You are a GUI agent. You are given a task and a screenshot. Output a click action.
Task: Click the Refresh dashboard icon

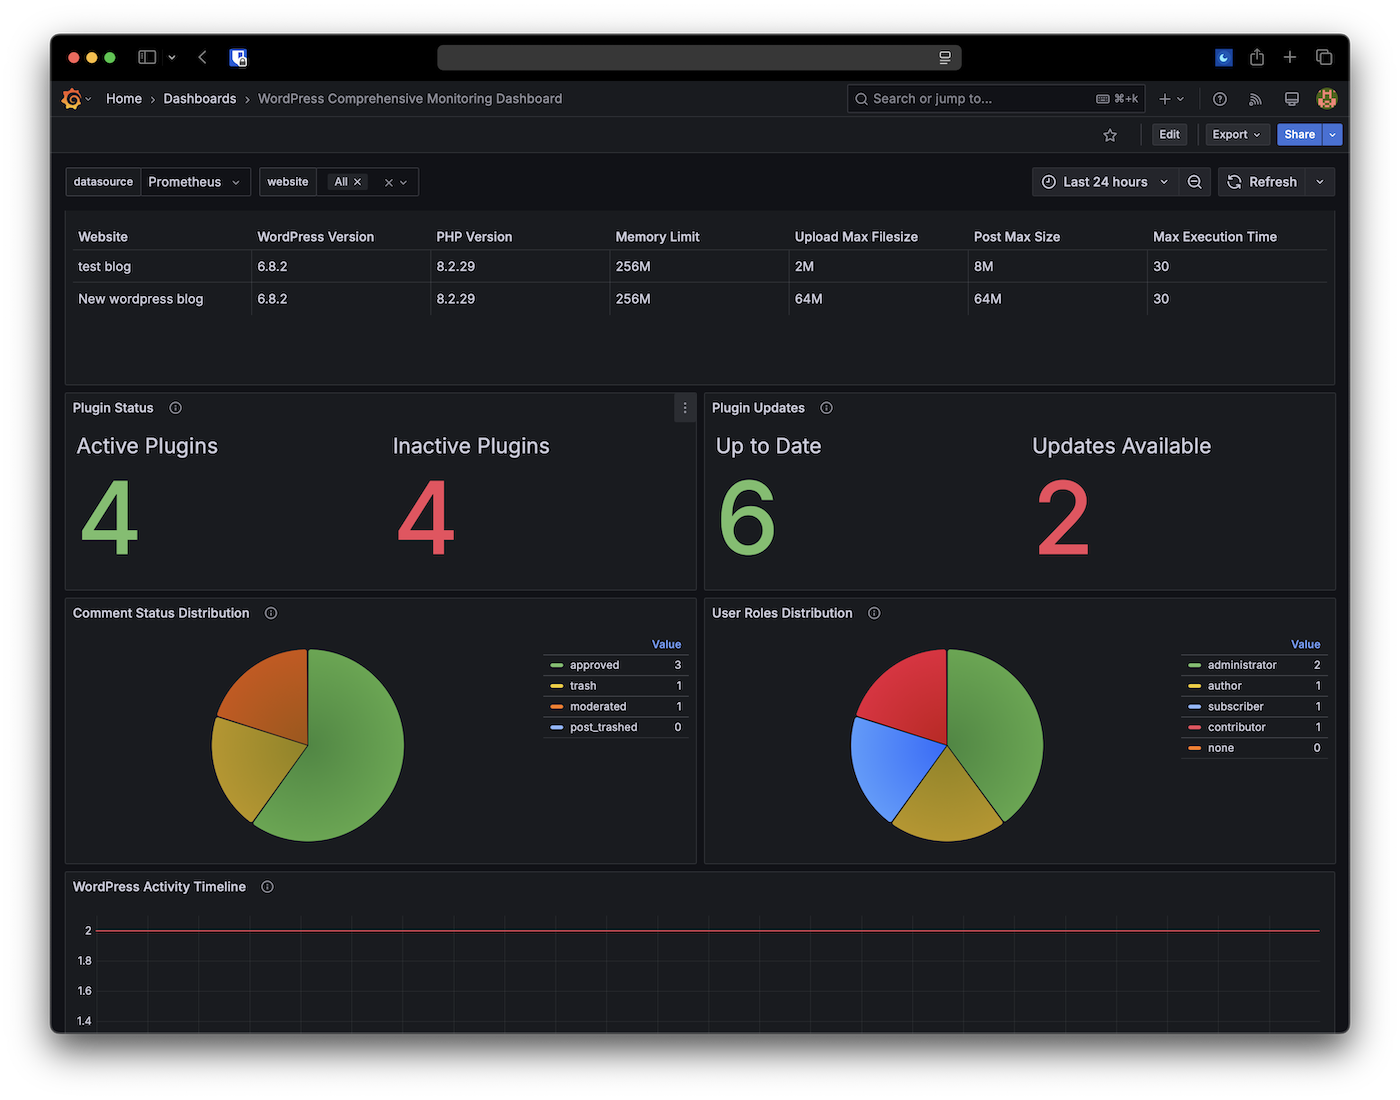tap(1262, 182)
